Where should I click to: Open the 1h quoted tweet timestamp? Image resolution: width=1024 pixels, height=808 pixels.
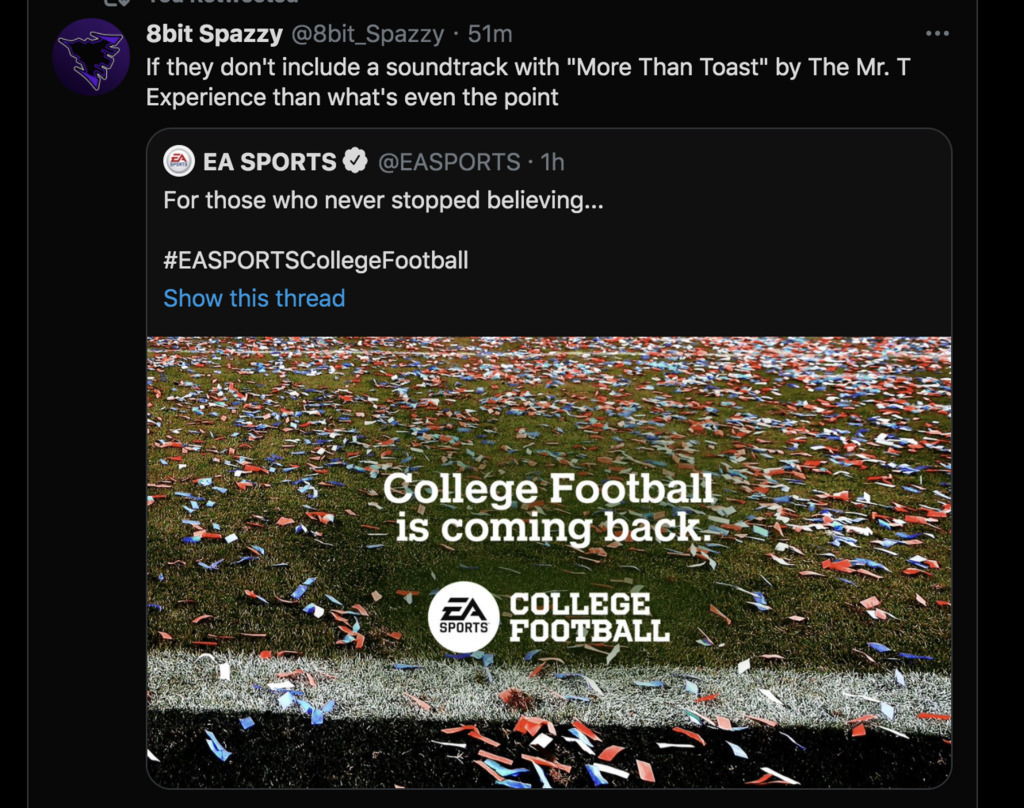point(553,161)
